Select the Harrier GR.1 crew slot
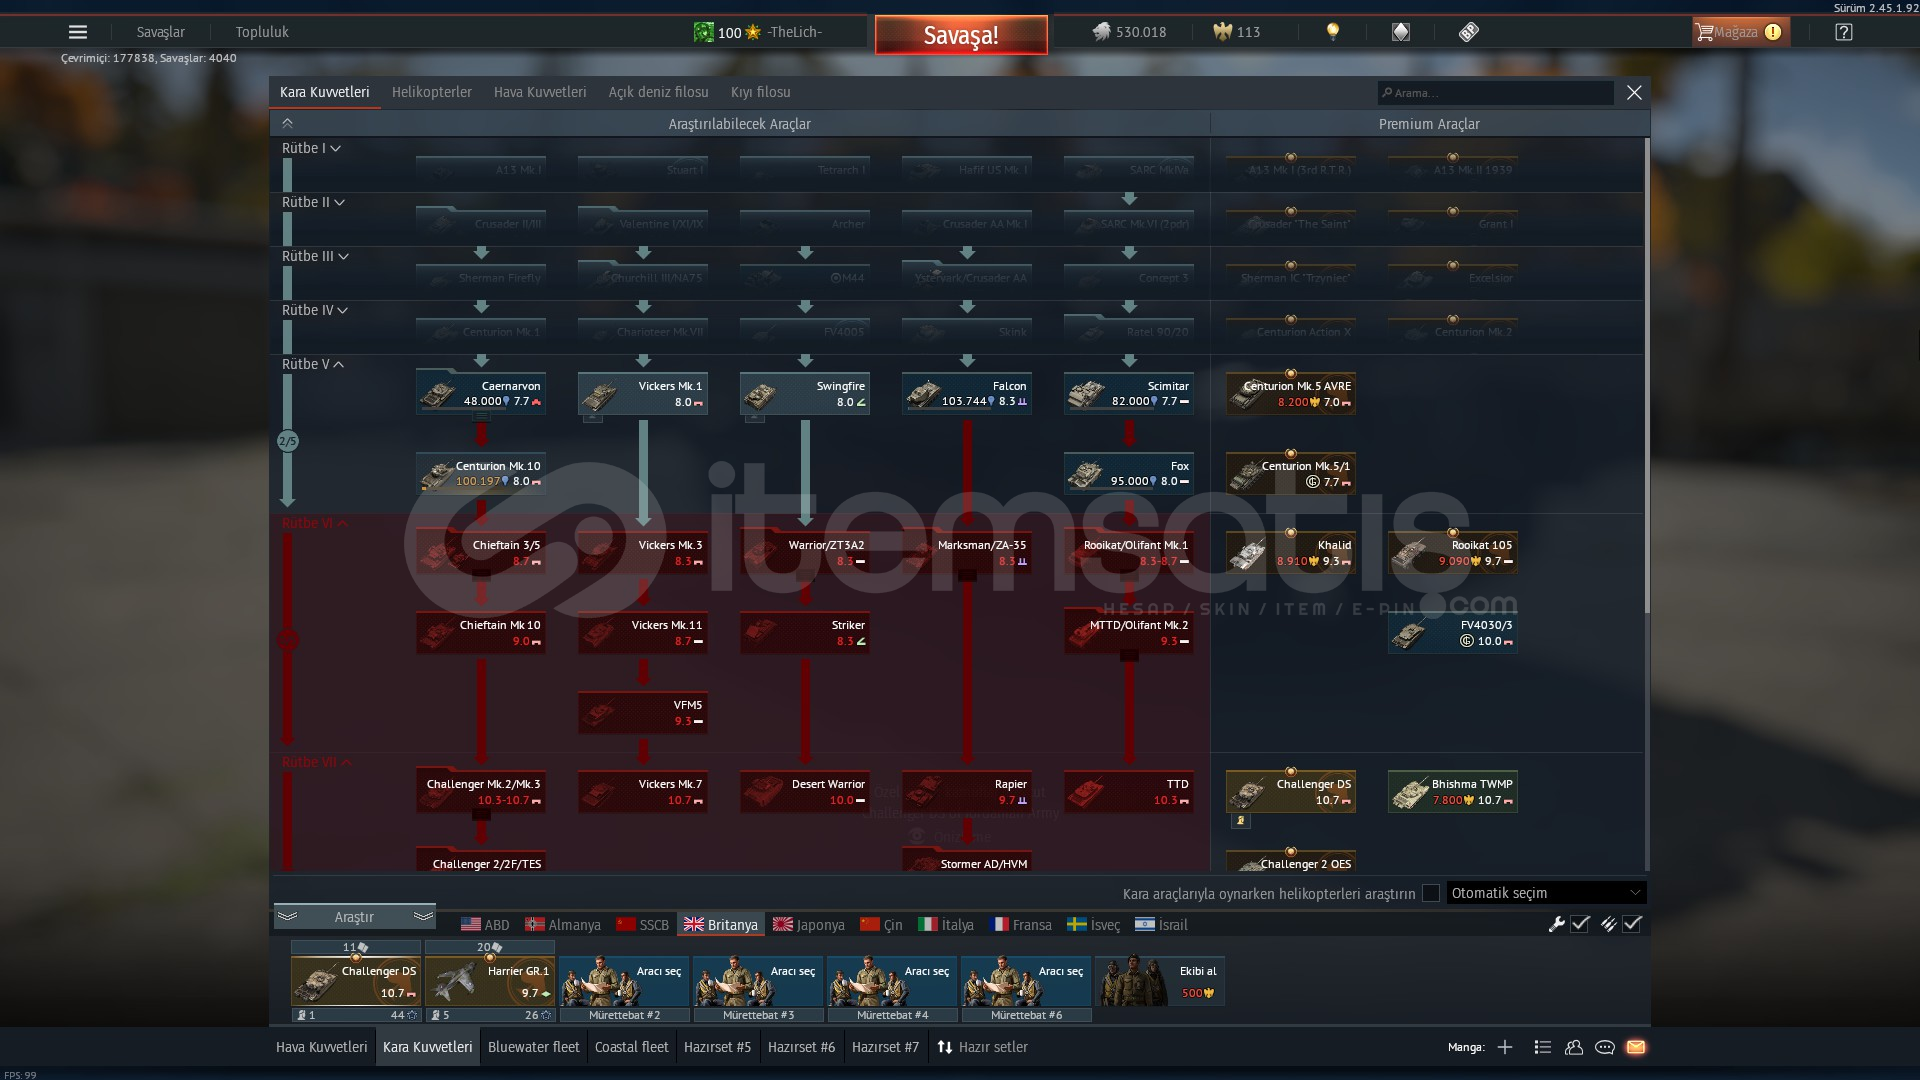Image resolution: width=1920 pixels, height=1080 pixels. pos(490,981)
